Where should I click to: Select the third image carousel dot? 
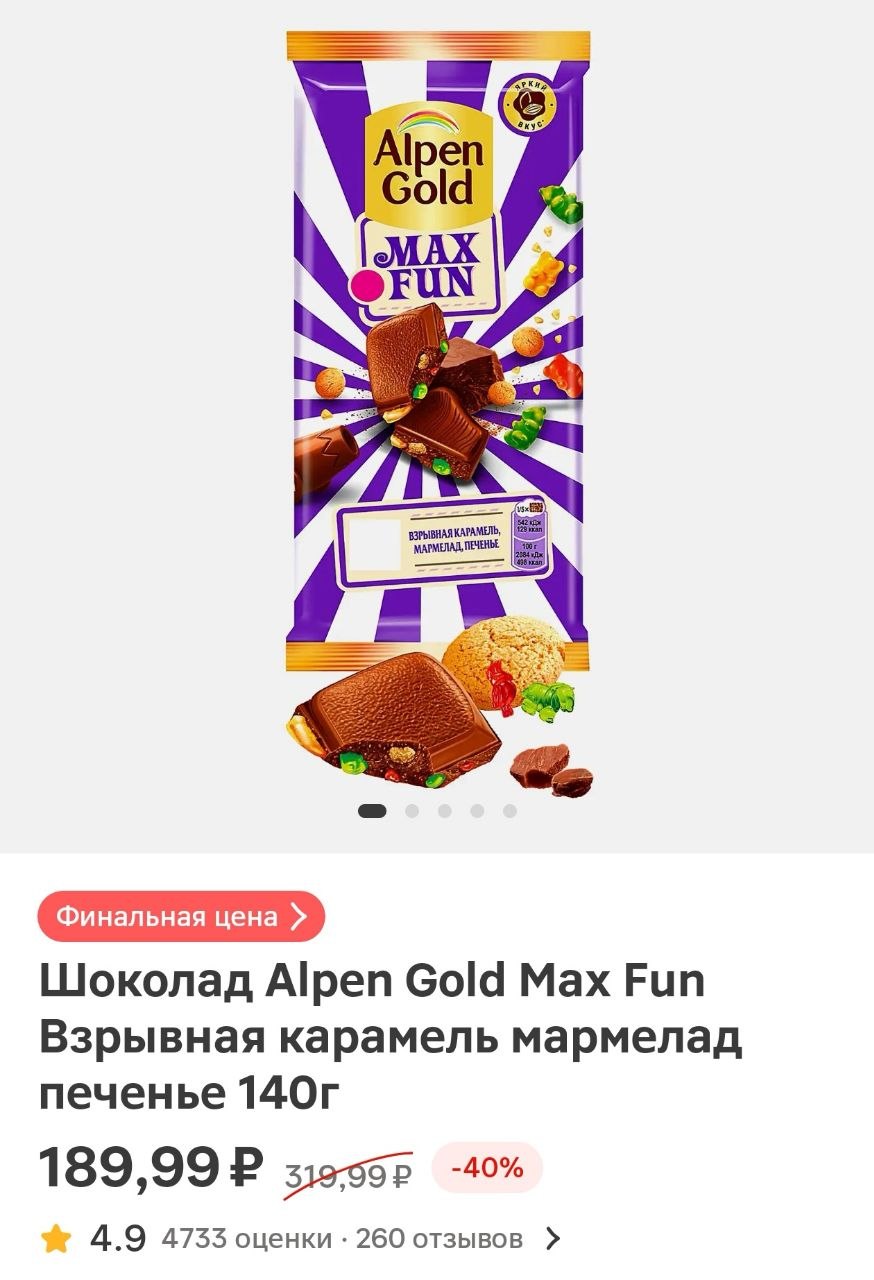coord(445,811)
